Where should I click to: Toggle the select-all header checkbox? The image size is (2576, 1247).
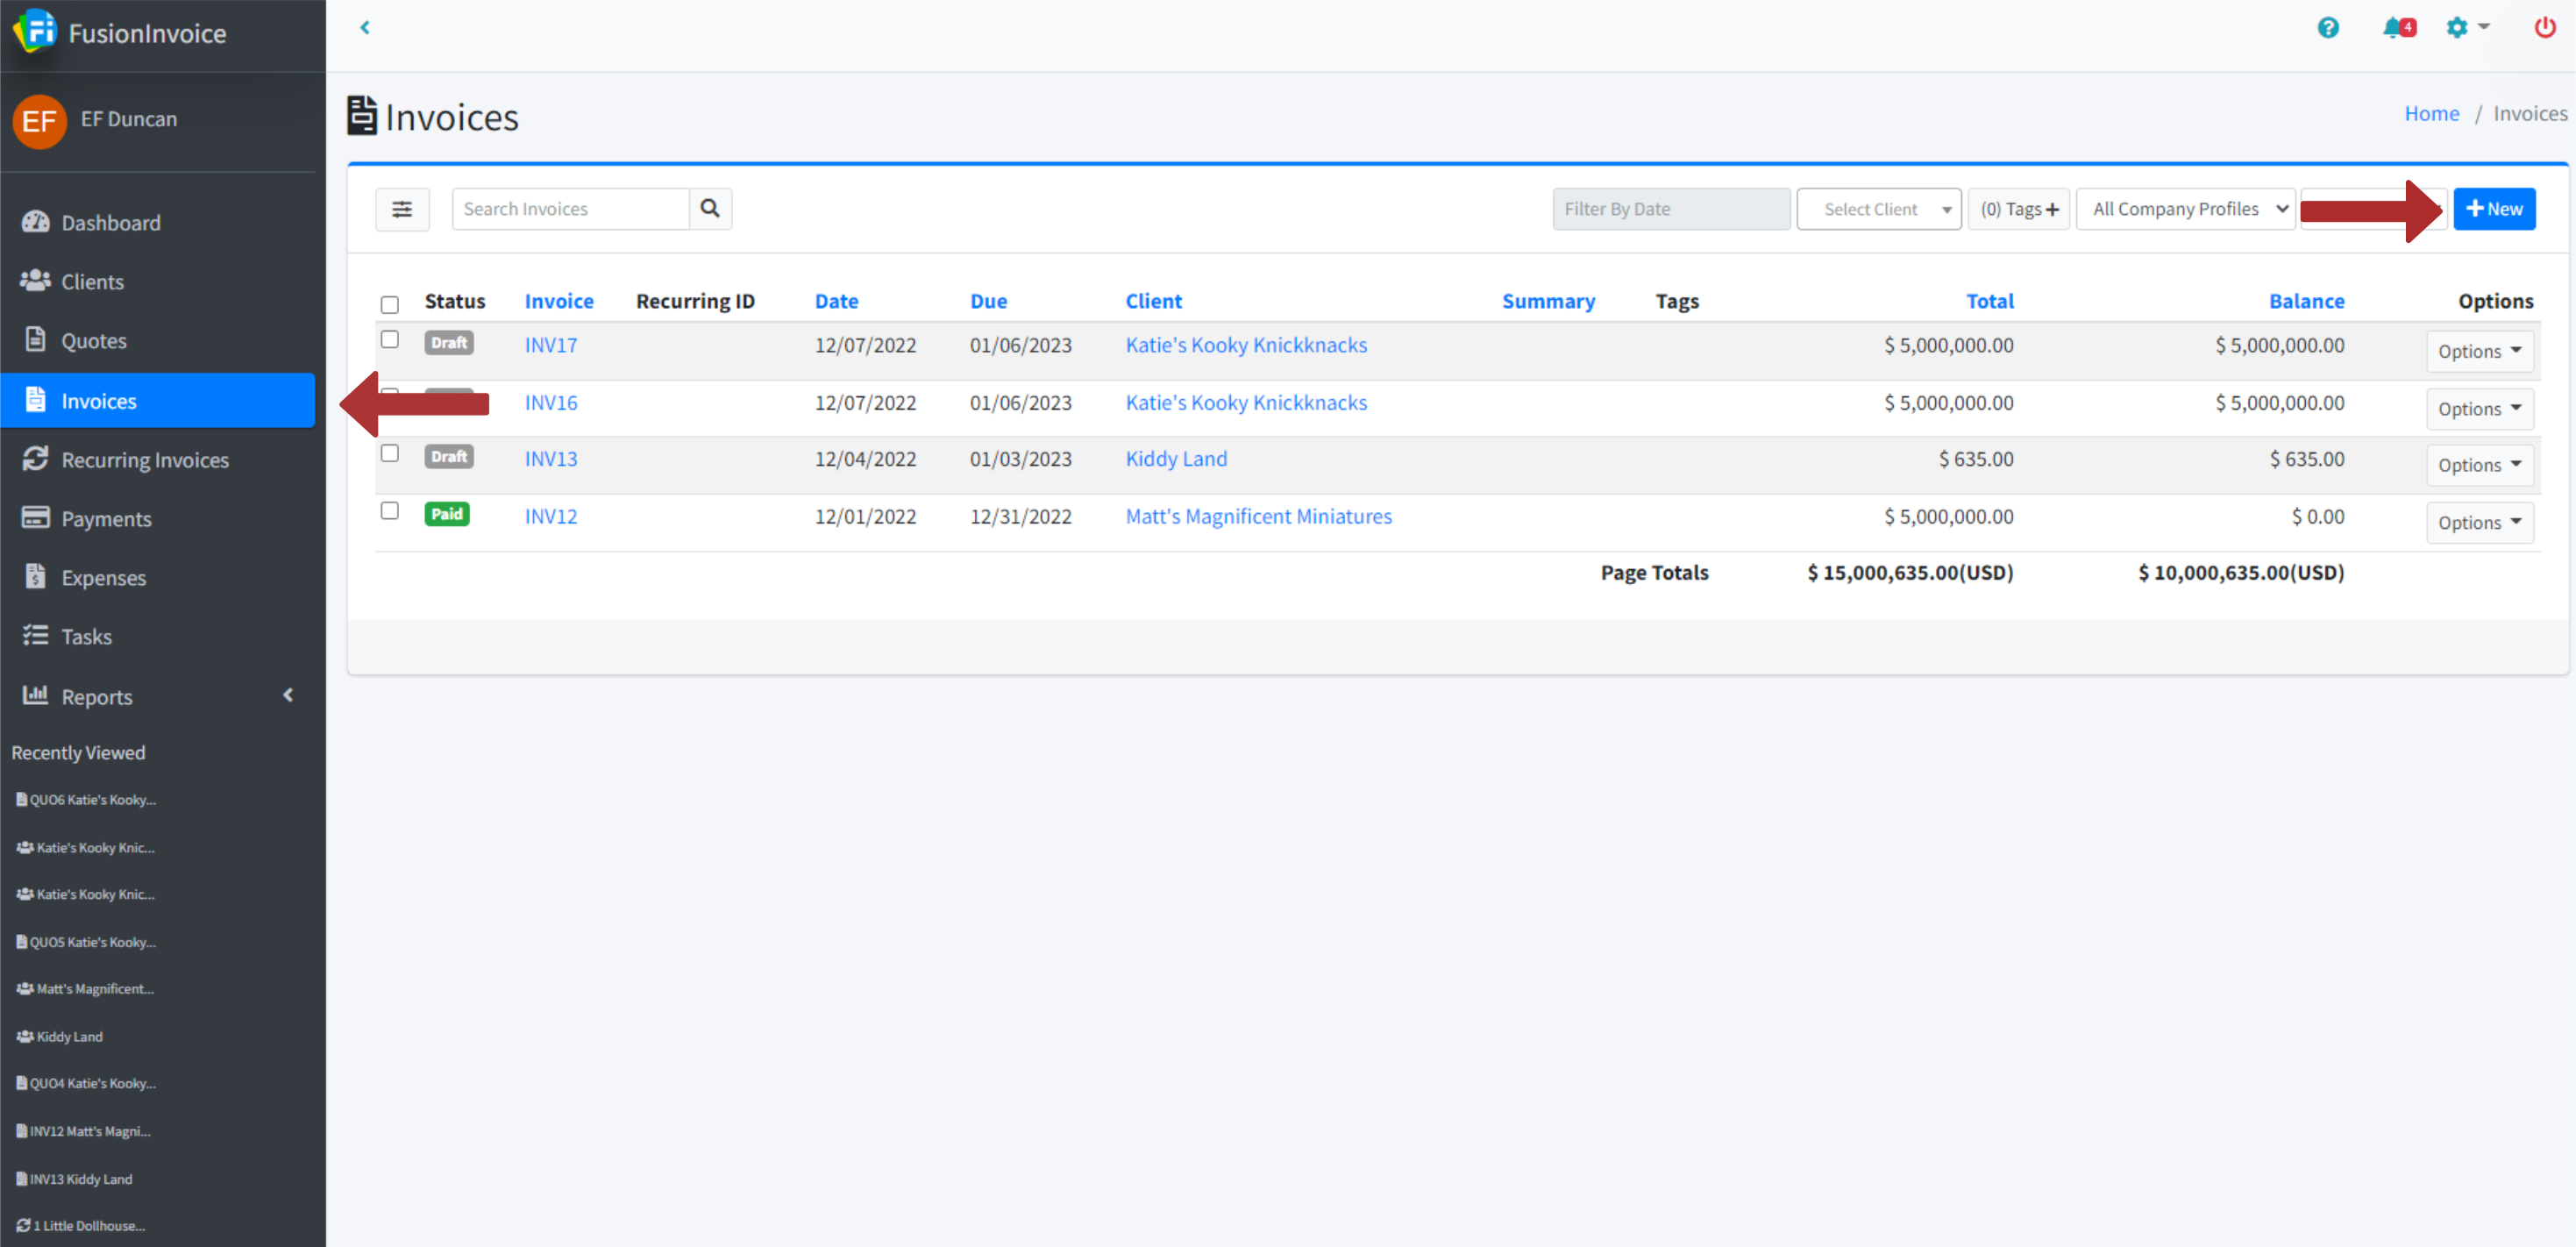tap(390, 304)
